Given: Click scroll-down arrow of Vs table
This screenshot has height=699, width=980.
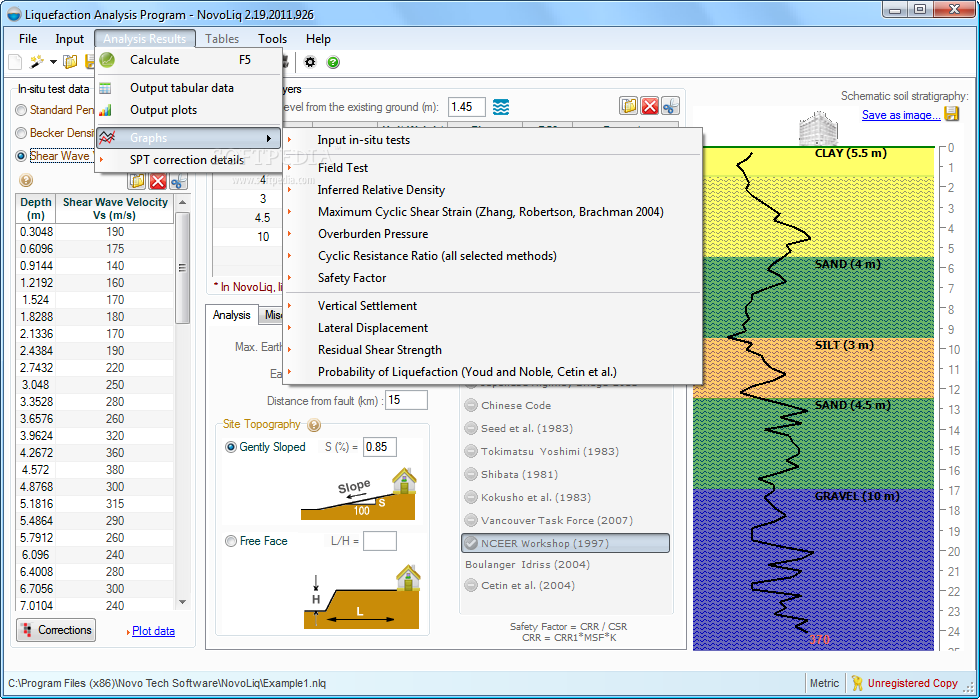Looking at the screenshot, I should tap(182, 602).
